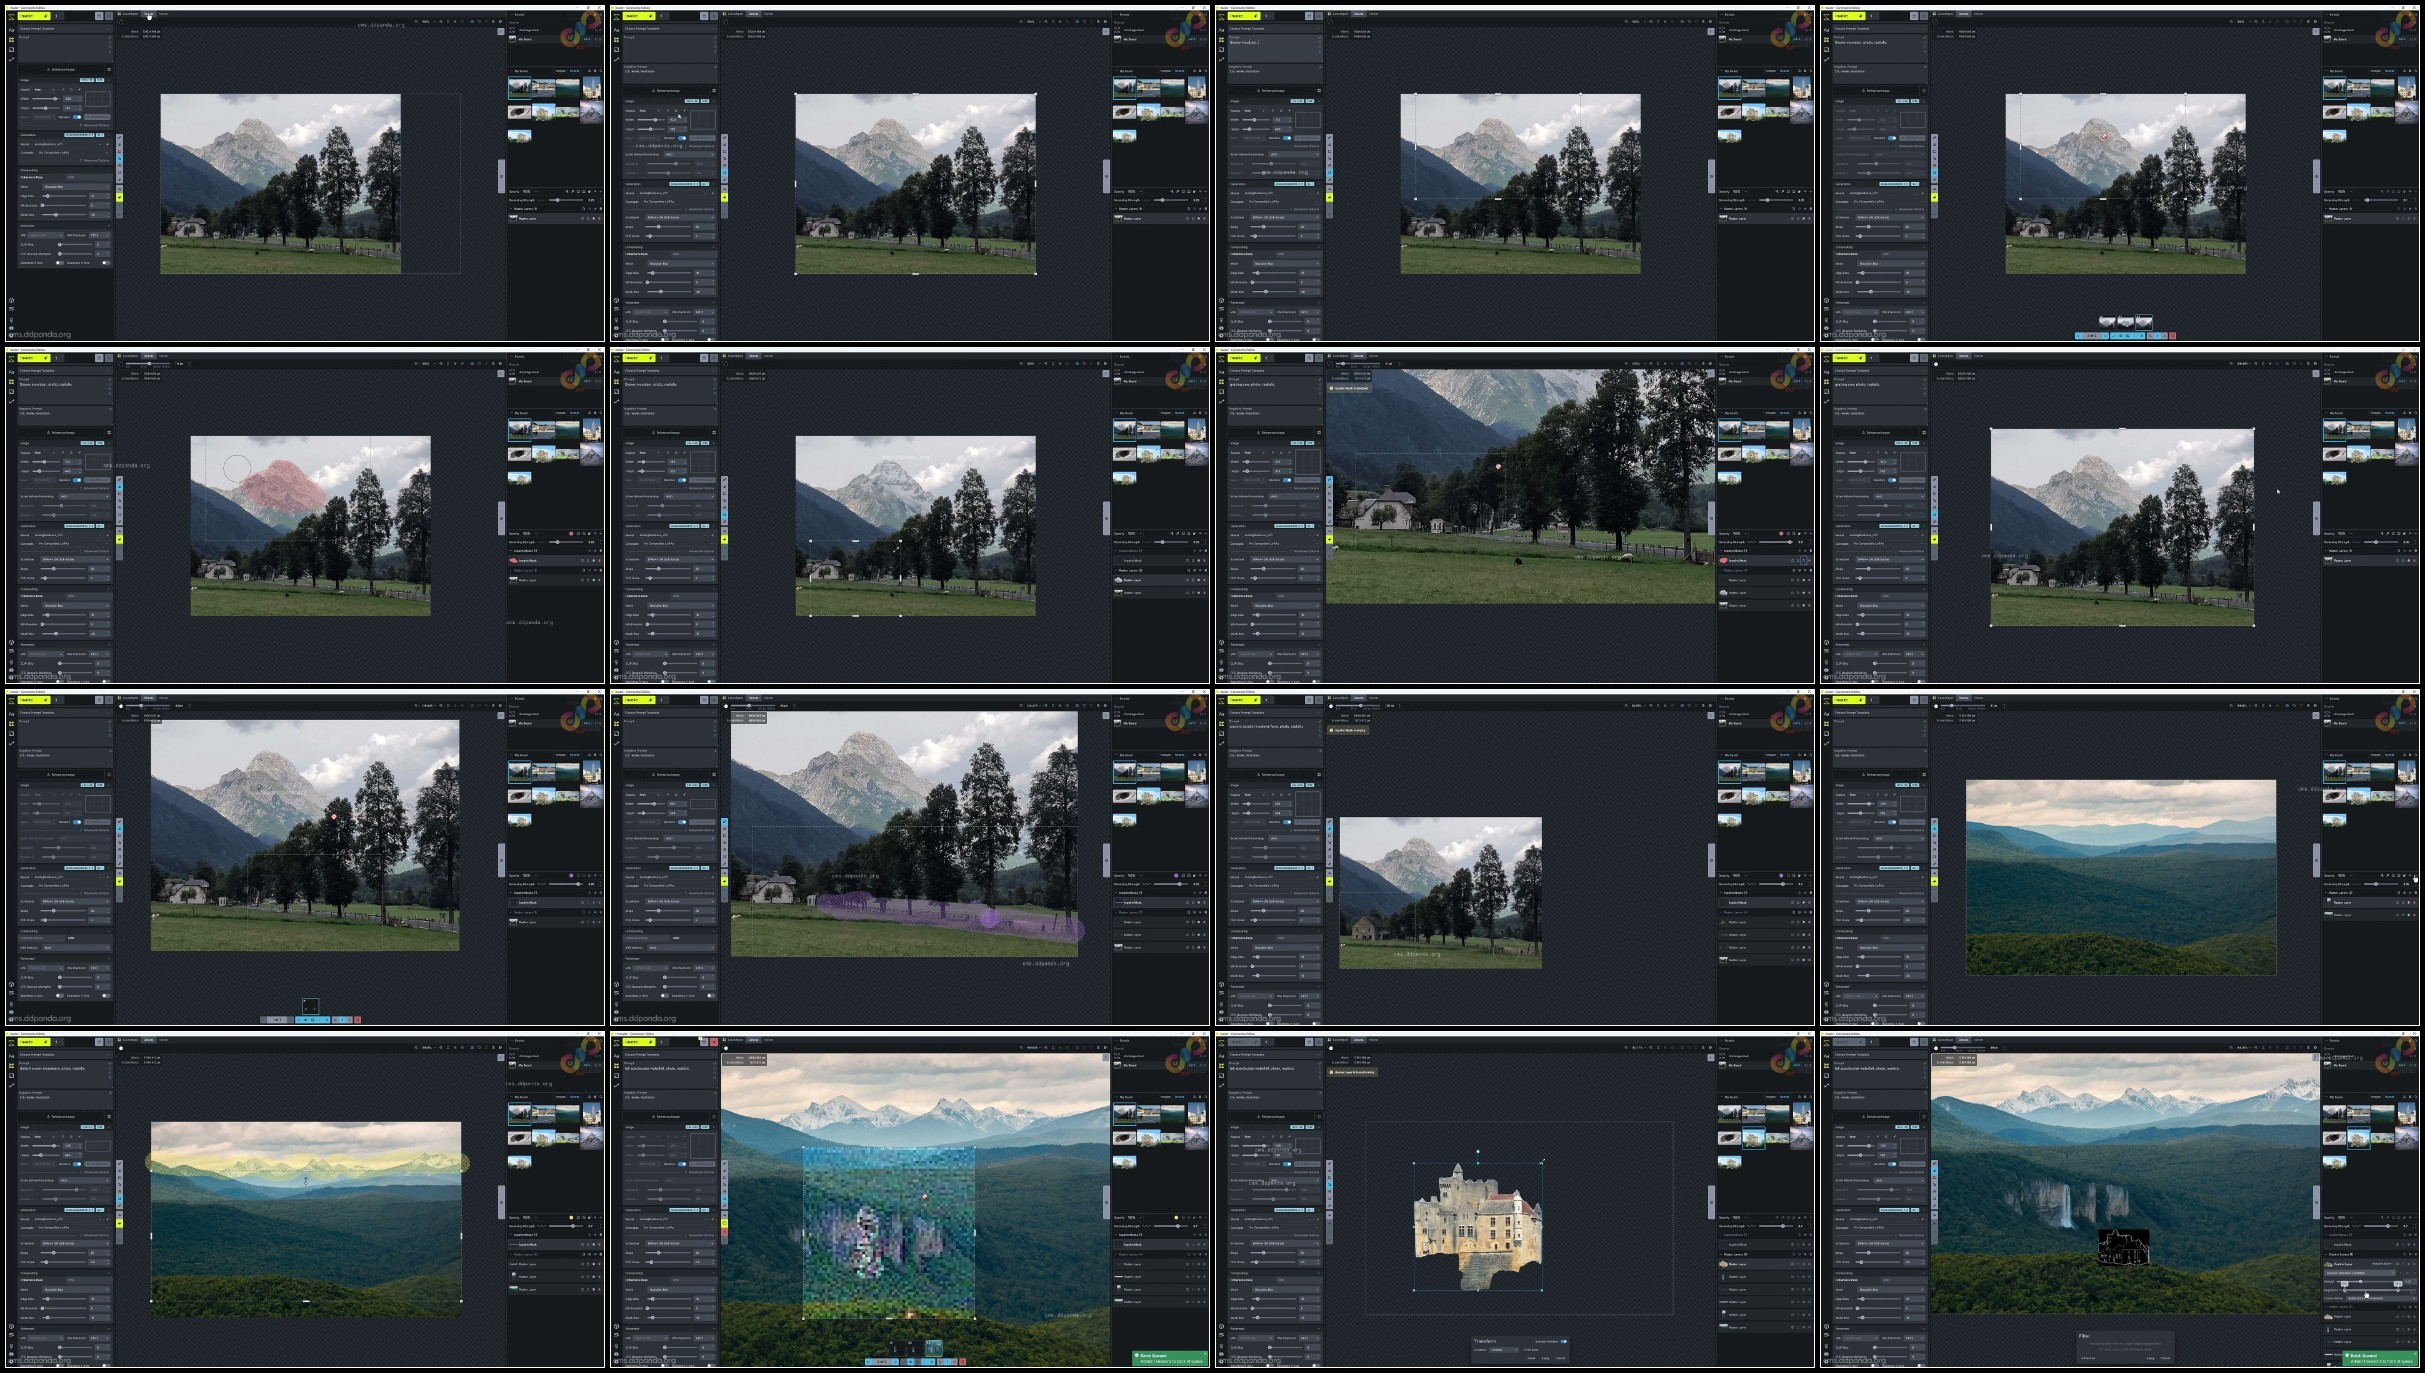2425x1373 pixels.
Task: Delete the castle Raster Layer with its trash icon
Action: click(1809, 1264)
